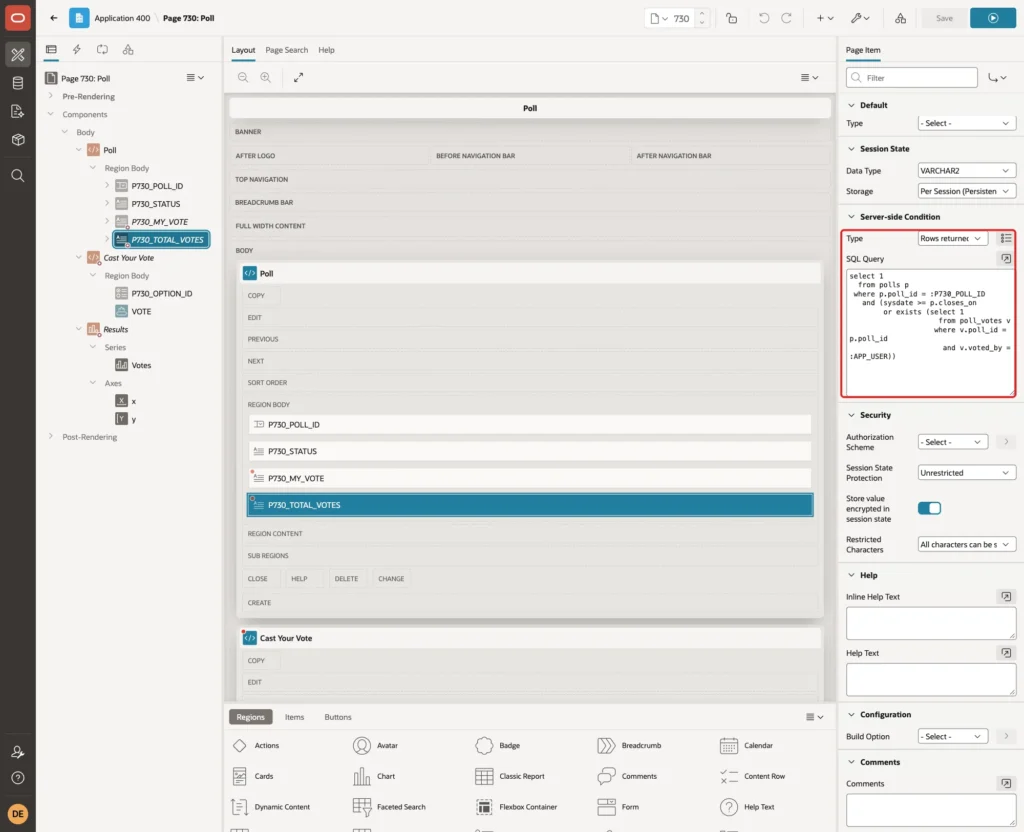Open the Create plus menu
This screenshot has width=1024, height=832.
[x=825, y=18]
